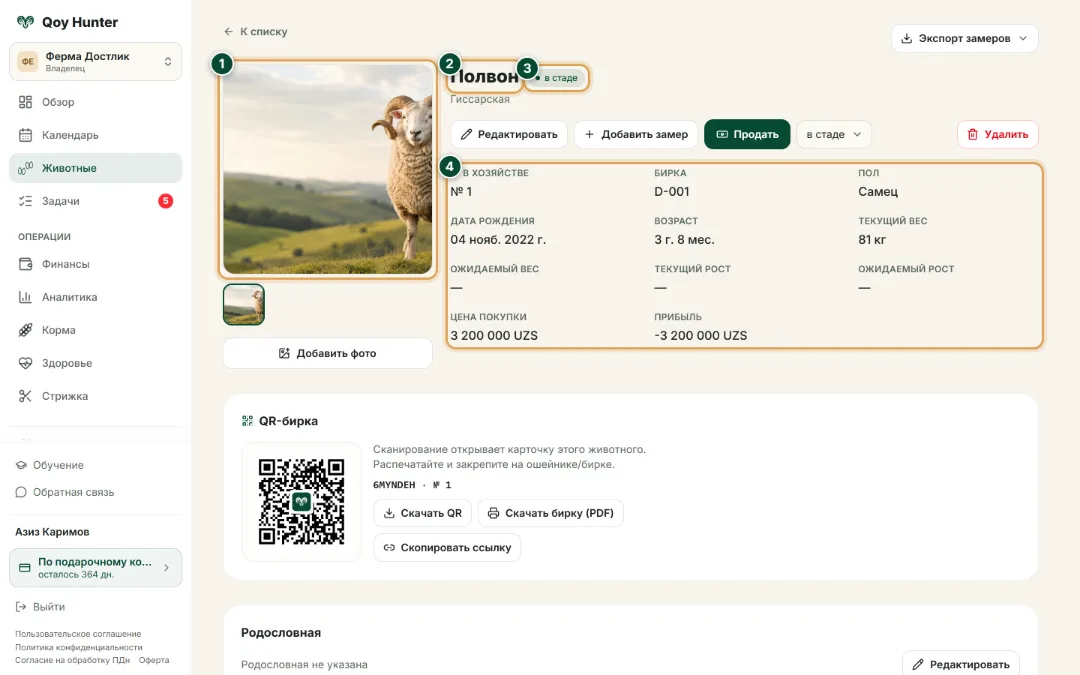The width and height of the screenshot is (1080, 675).
Task: Open Стрижка with the scissors icon
Action: point(25,396)
